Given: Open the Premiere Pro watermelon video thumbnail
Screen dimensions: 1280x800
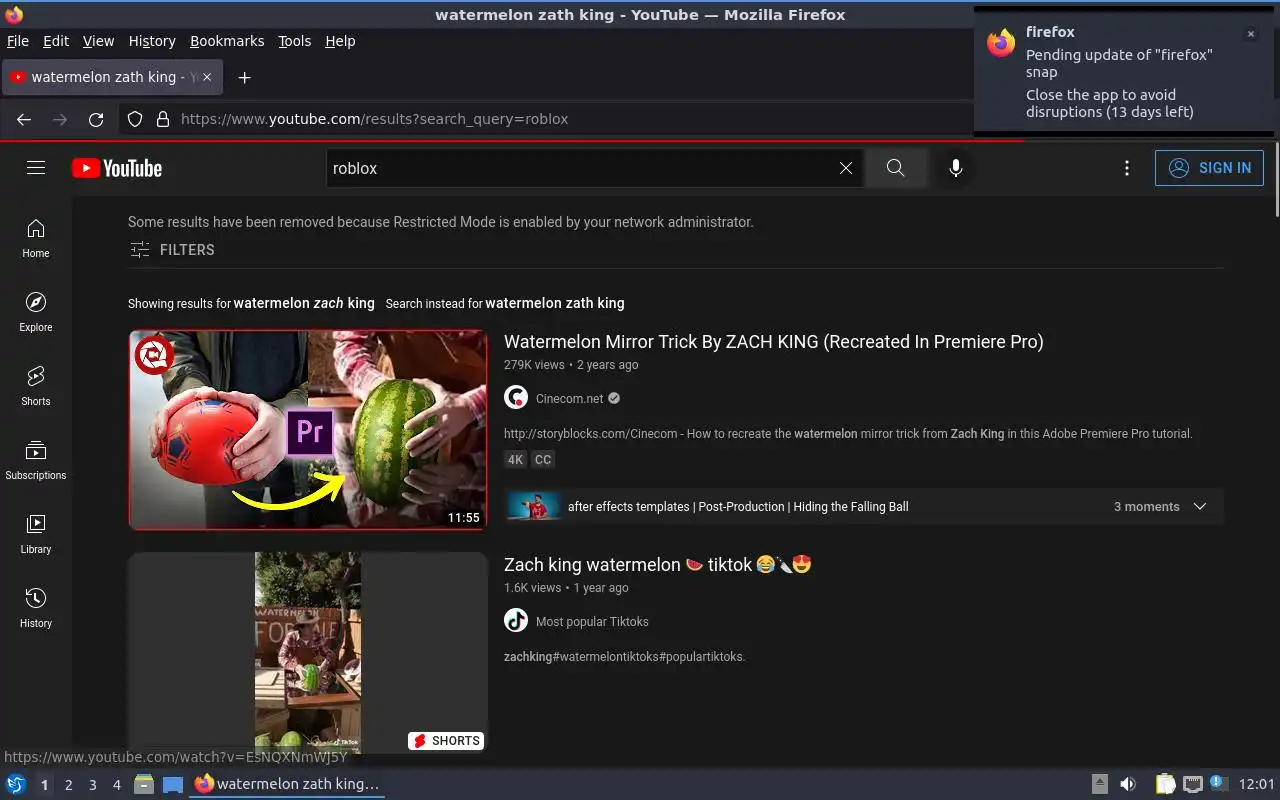Looking at the screenshot, I should (308, 430).
